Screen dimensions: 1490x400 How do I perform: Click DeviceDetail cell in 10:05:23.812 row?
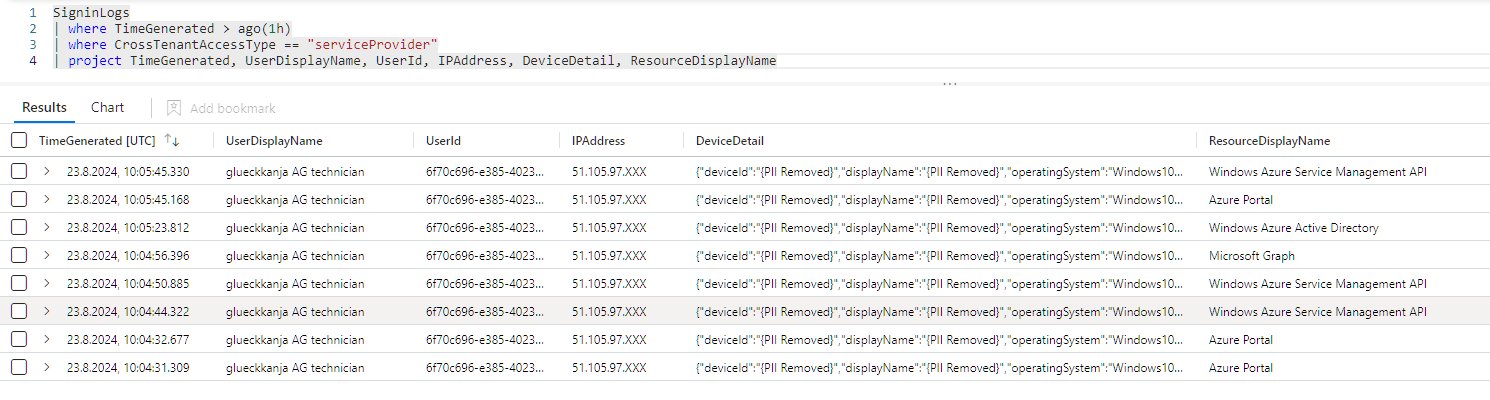939,228
